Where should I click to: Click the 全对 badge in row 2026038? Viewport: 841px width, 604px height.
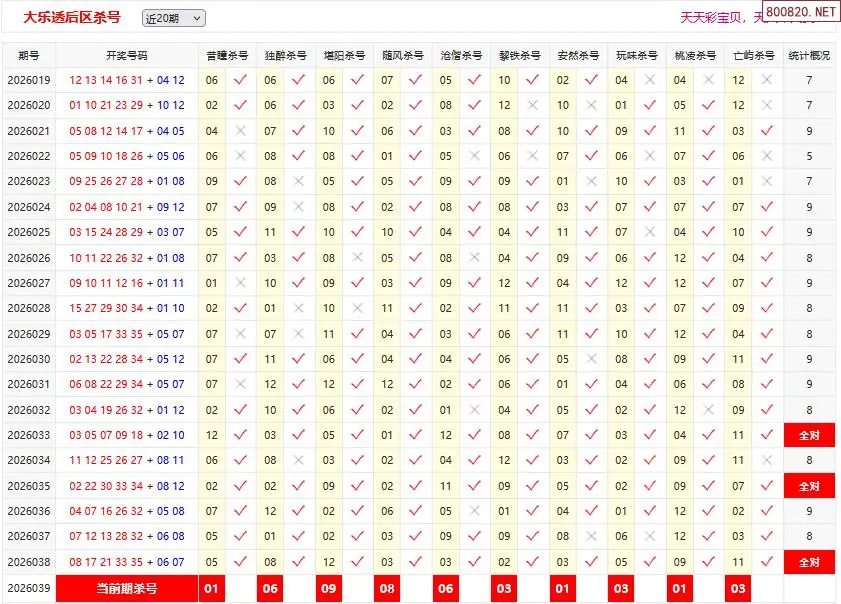(x=809, y=562)
